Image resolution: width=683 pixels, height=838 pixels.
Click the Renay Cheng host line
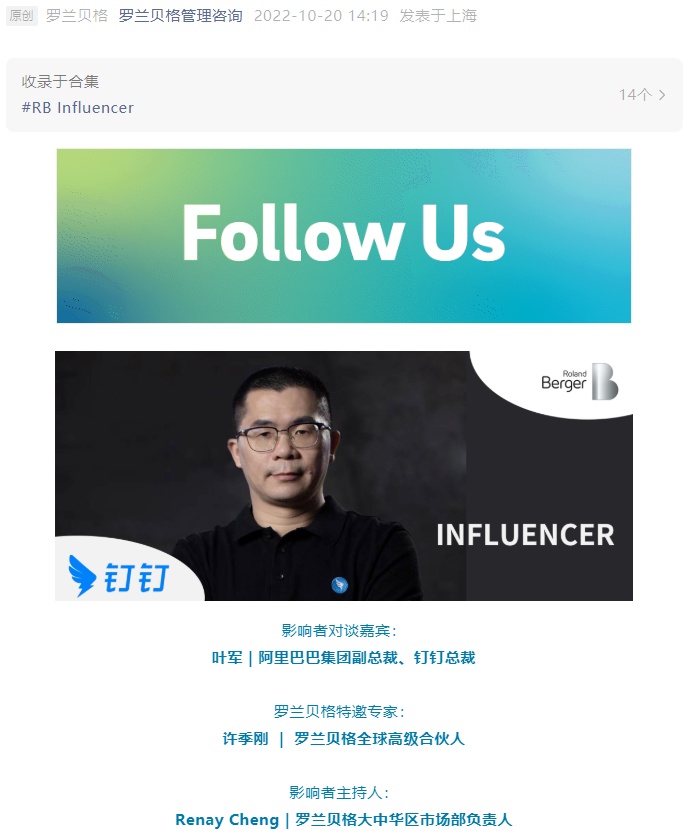(344, 819)
